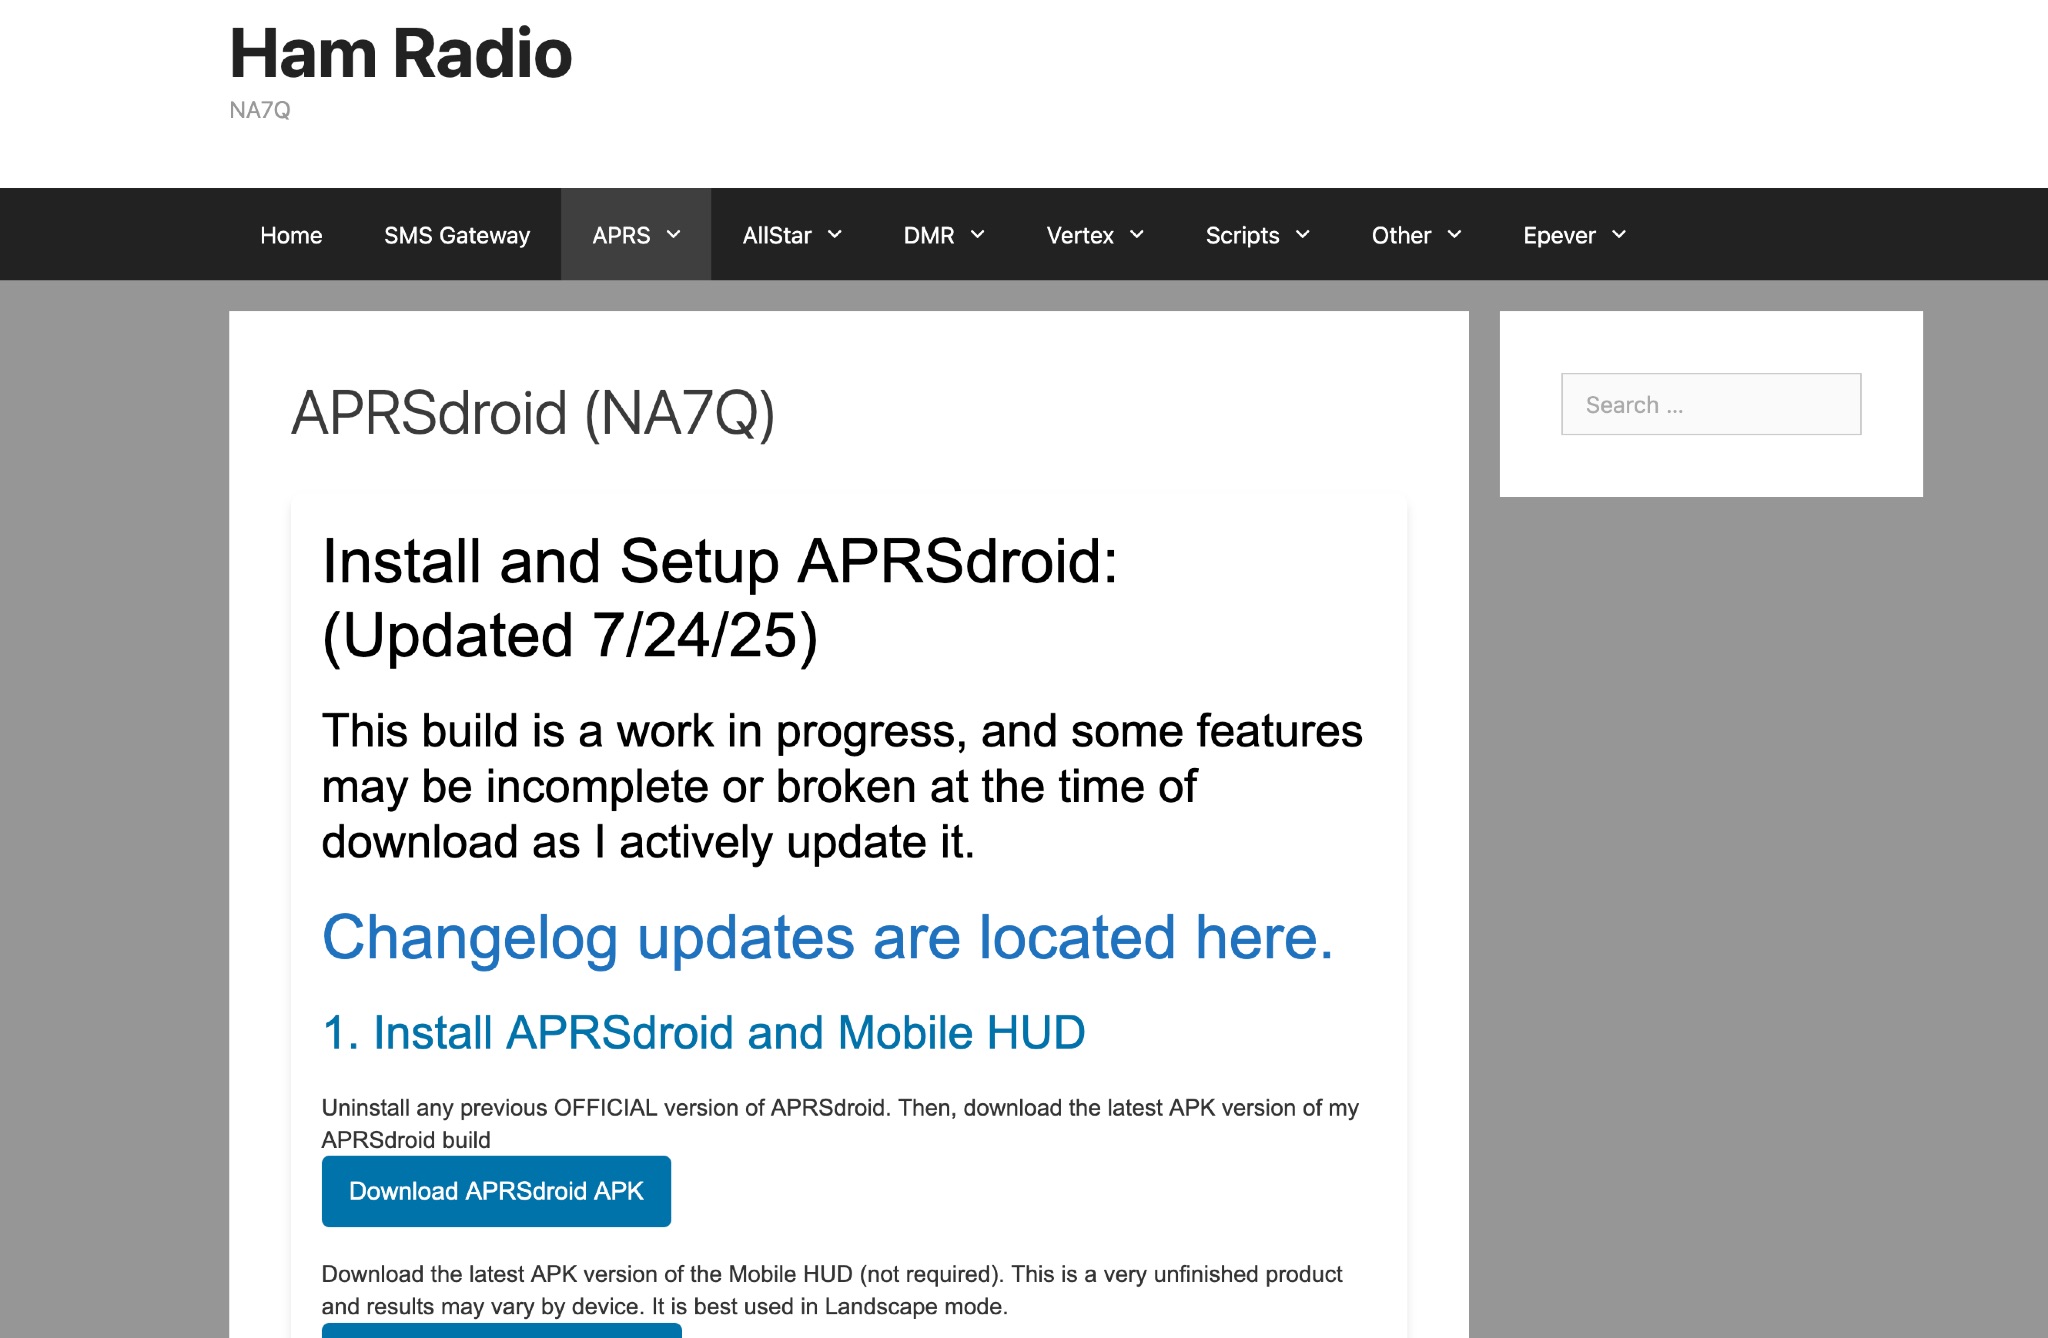This screenshot has width=2048, height=1338.
Task: Expand the Epever dropdown chevron
Action: [x=1619, y=234]
